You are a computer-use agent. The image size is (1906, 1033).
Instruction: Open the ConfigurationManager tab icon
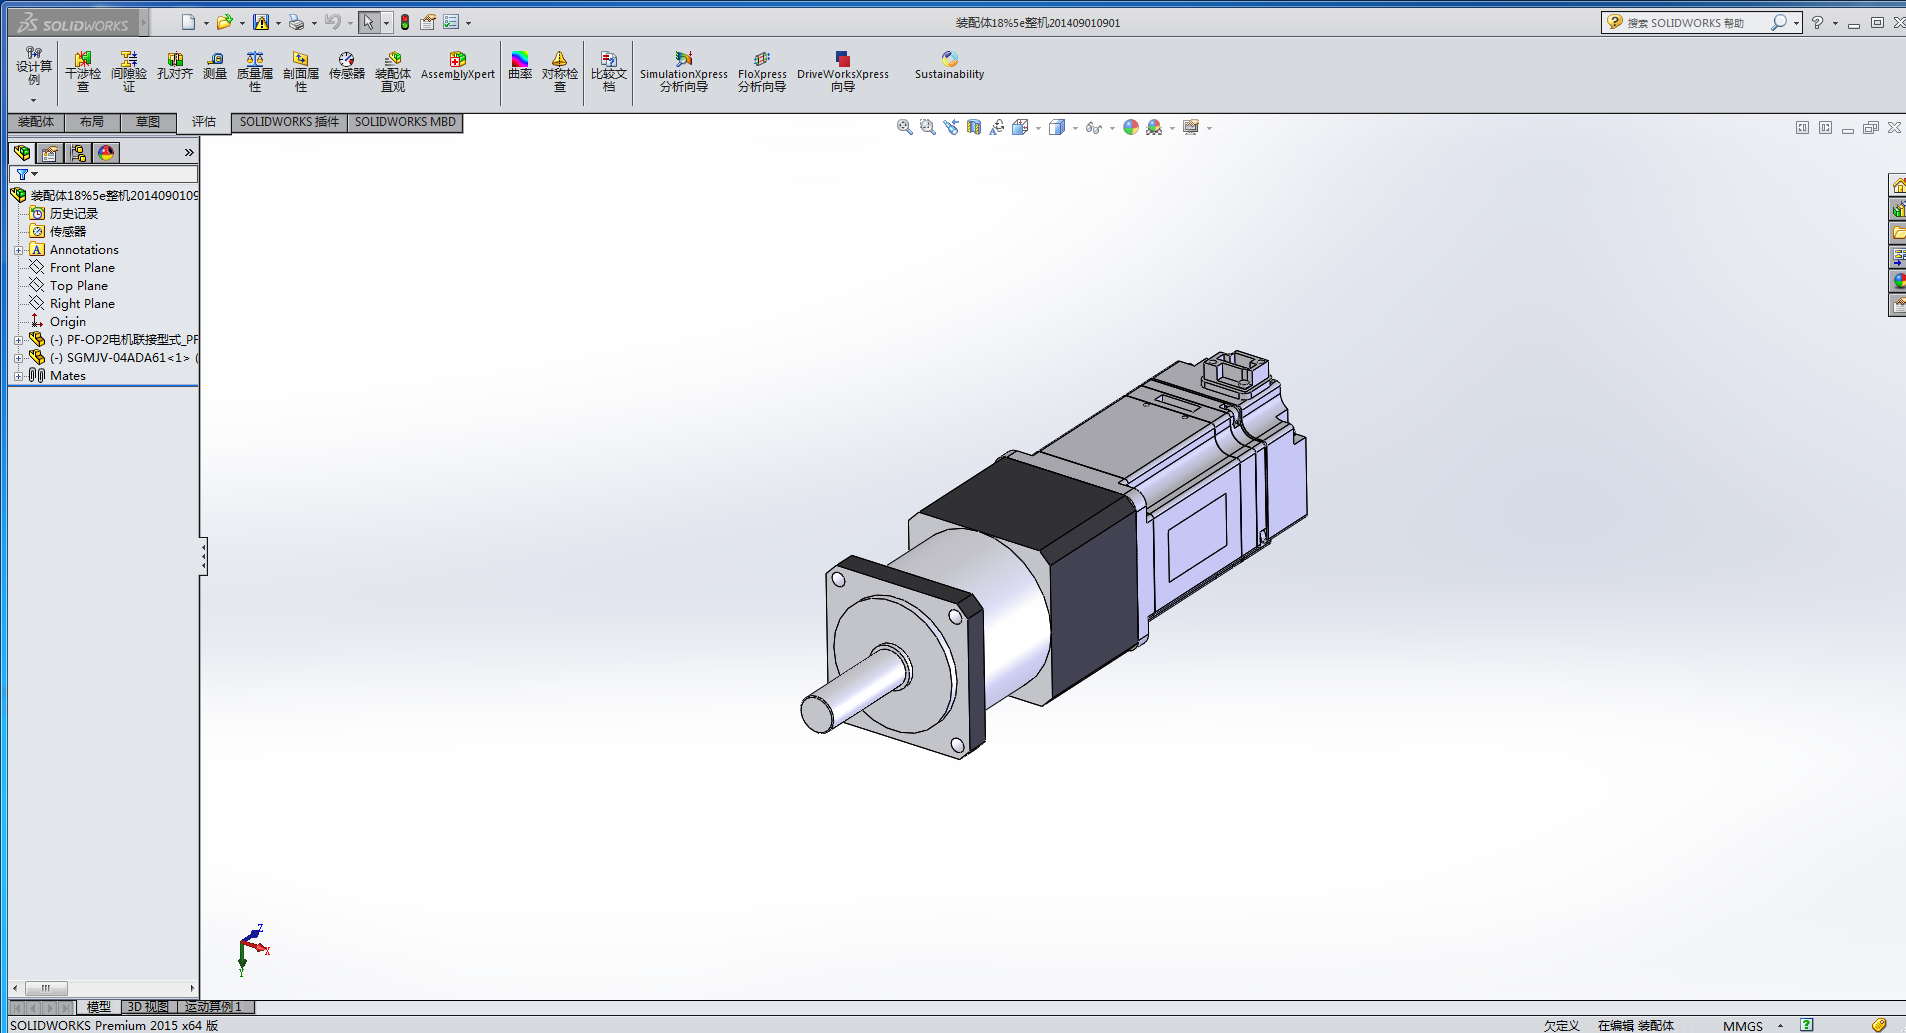tap(78, 153)
